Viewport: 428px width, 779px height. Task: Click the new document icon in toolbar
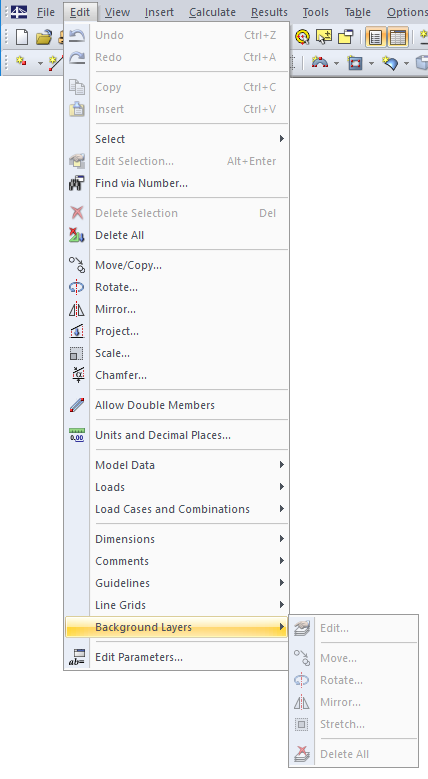pos(22,37)
